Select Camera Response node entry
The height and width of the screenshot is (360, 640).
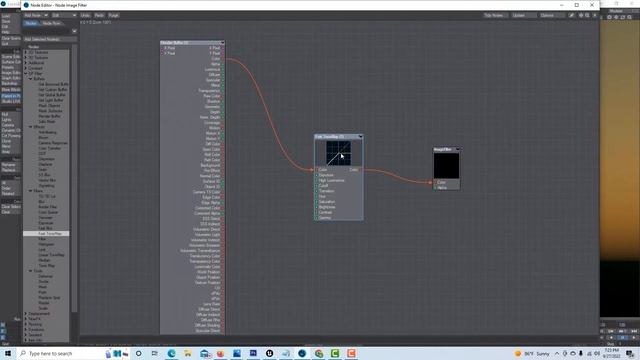point(53,143)
